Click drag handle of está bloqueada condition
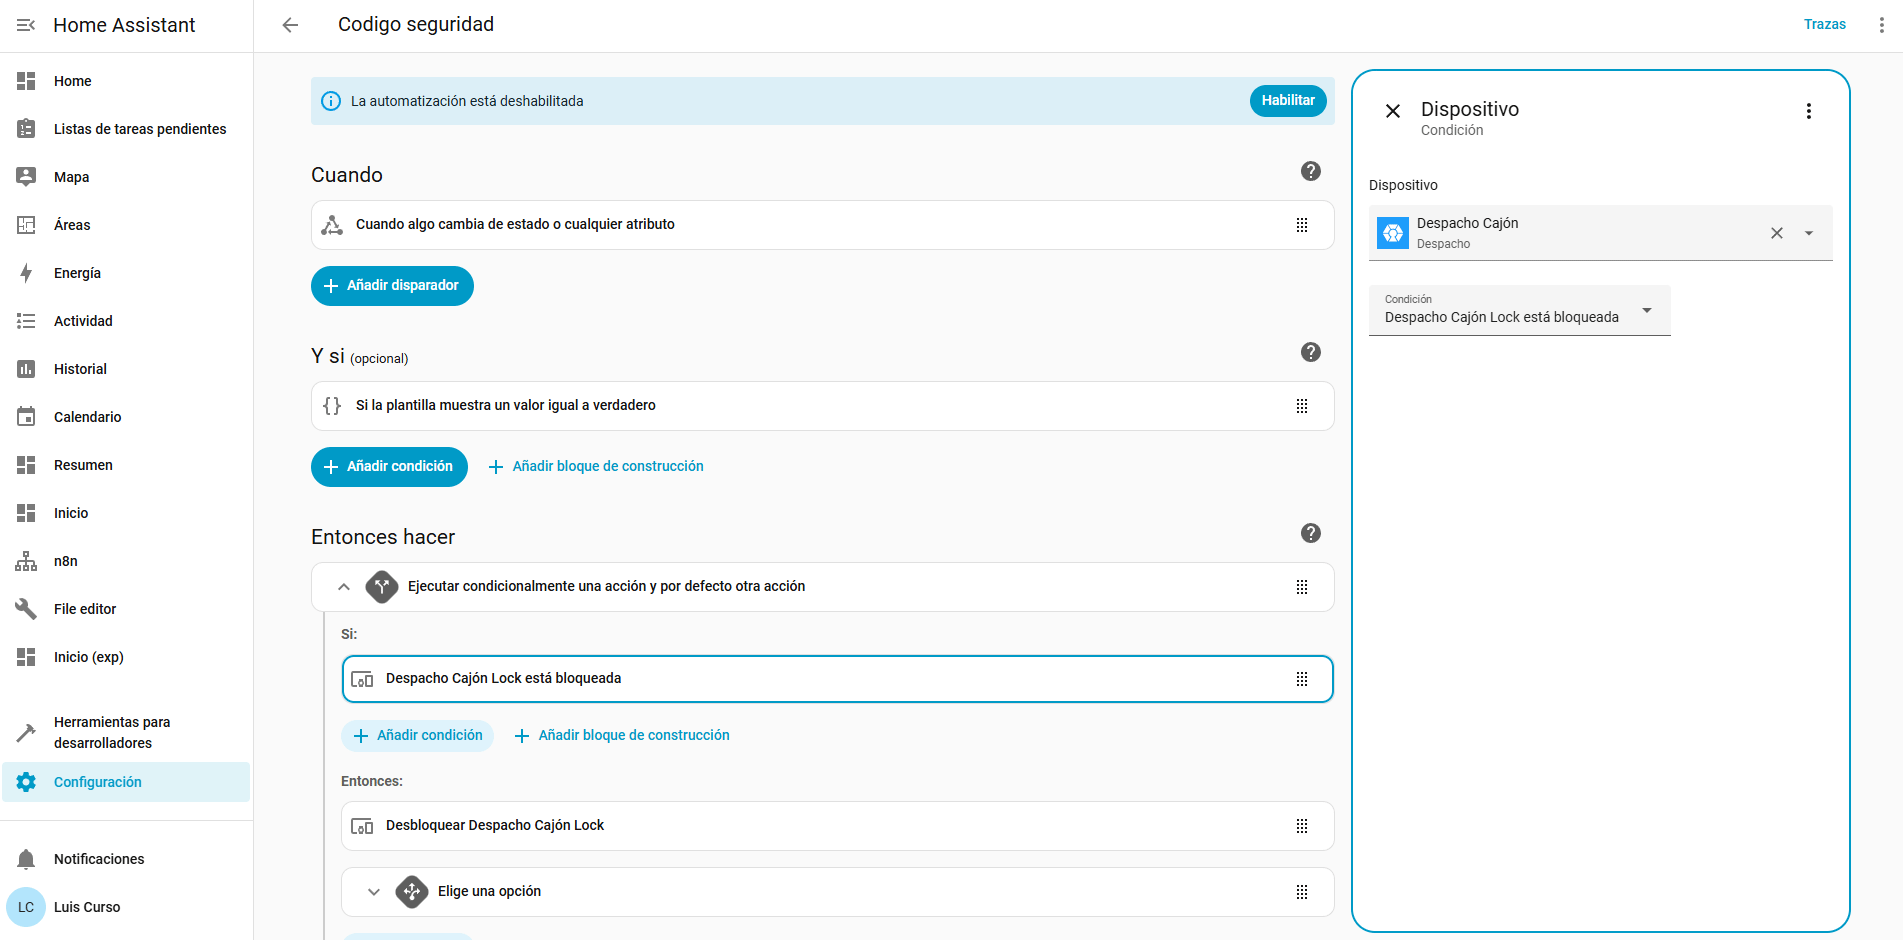This screenshot has height=940, width=1903. [1302, 679]
